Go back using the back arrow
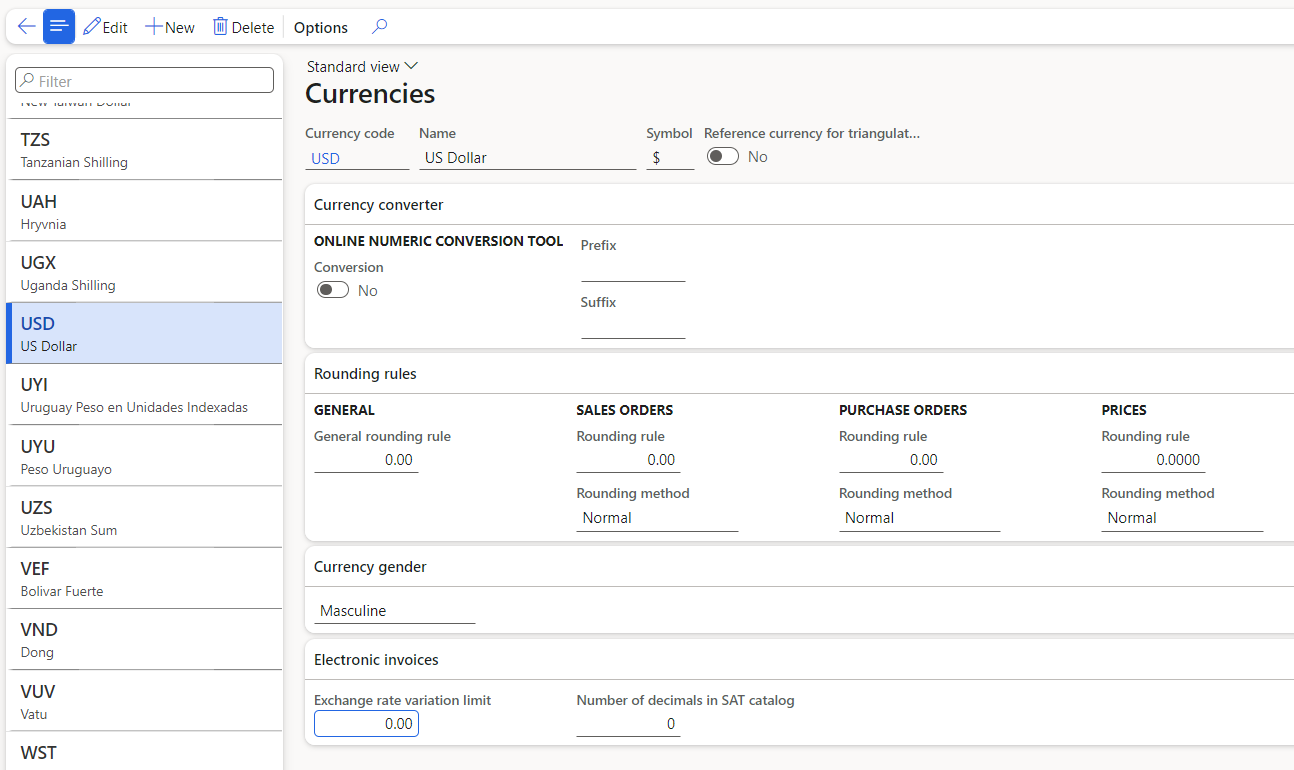 (26, 27)
